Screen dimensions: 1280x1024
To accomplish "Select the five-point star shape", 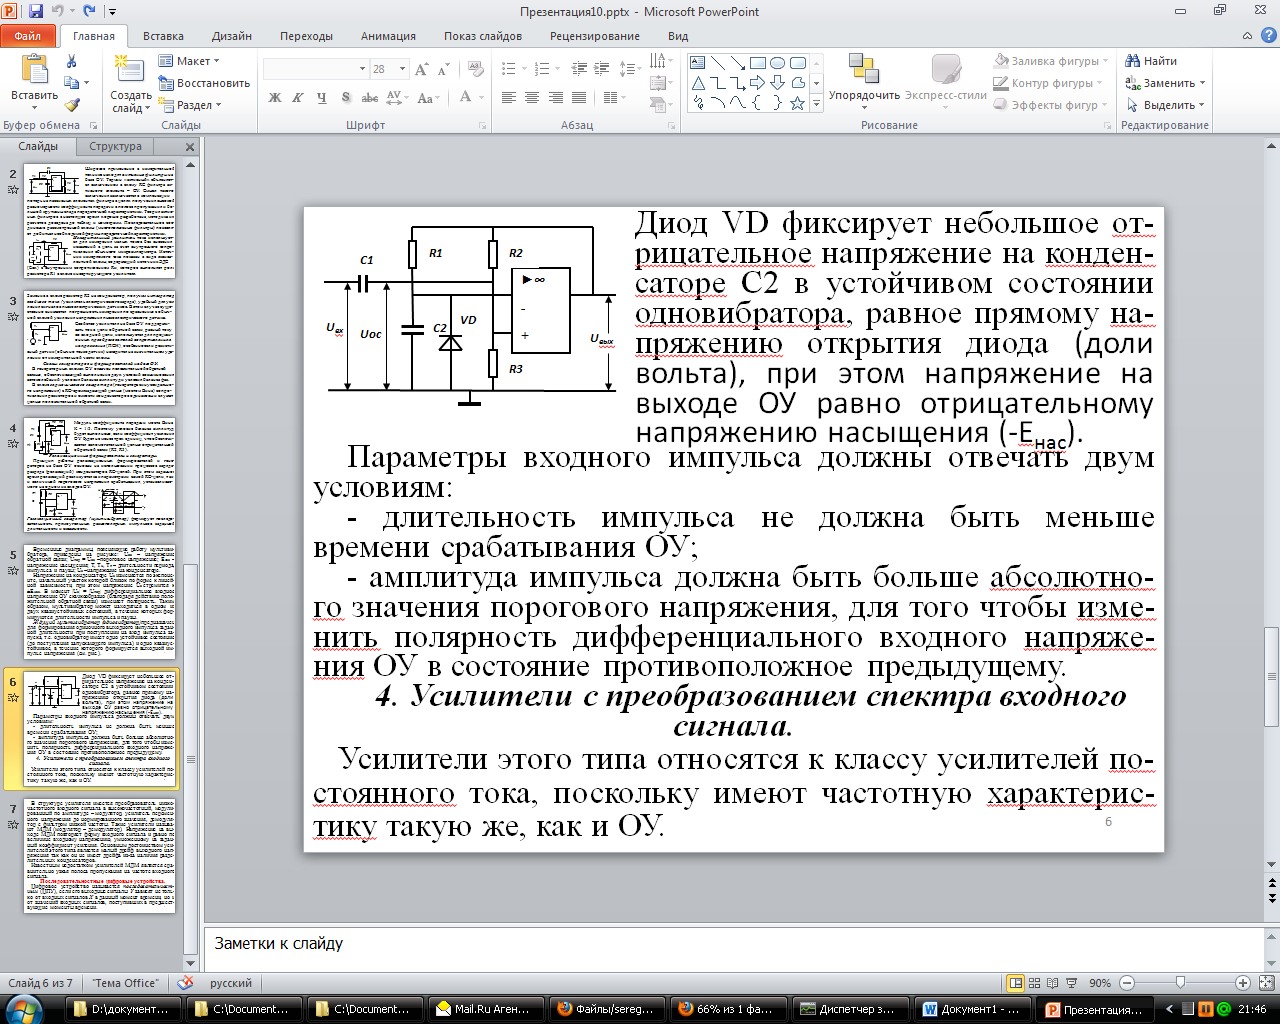I will tap(797, 103).
